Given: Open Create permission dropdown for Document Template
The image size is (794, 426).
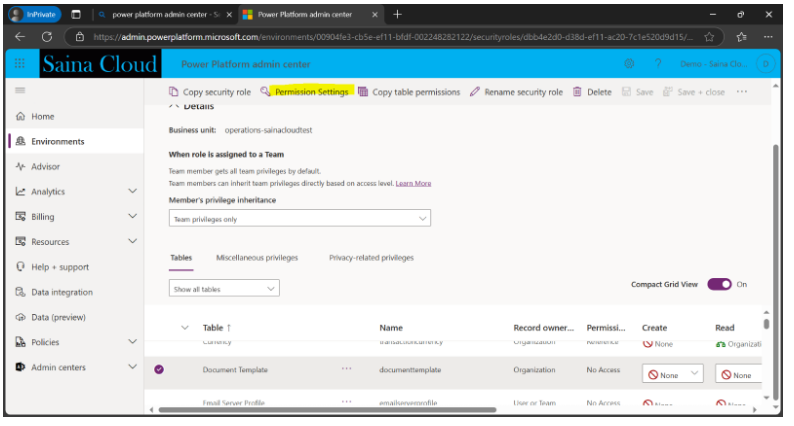Looking at the screenshot, I should click(672, 374).
